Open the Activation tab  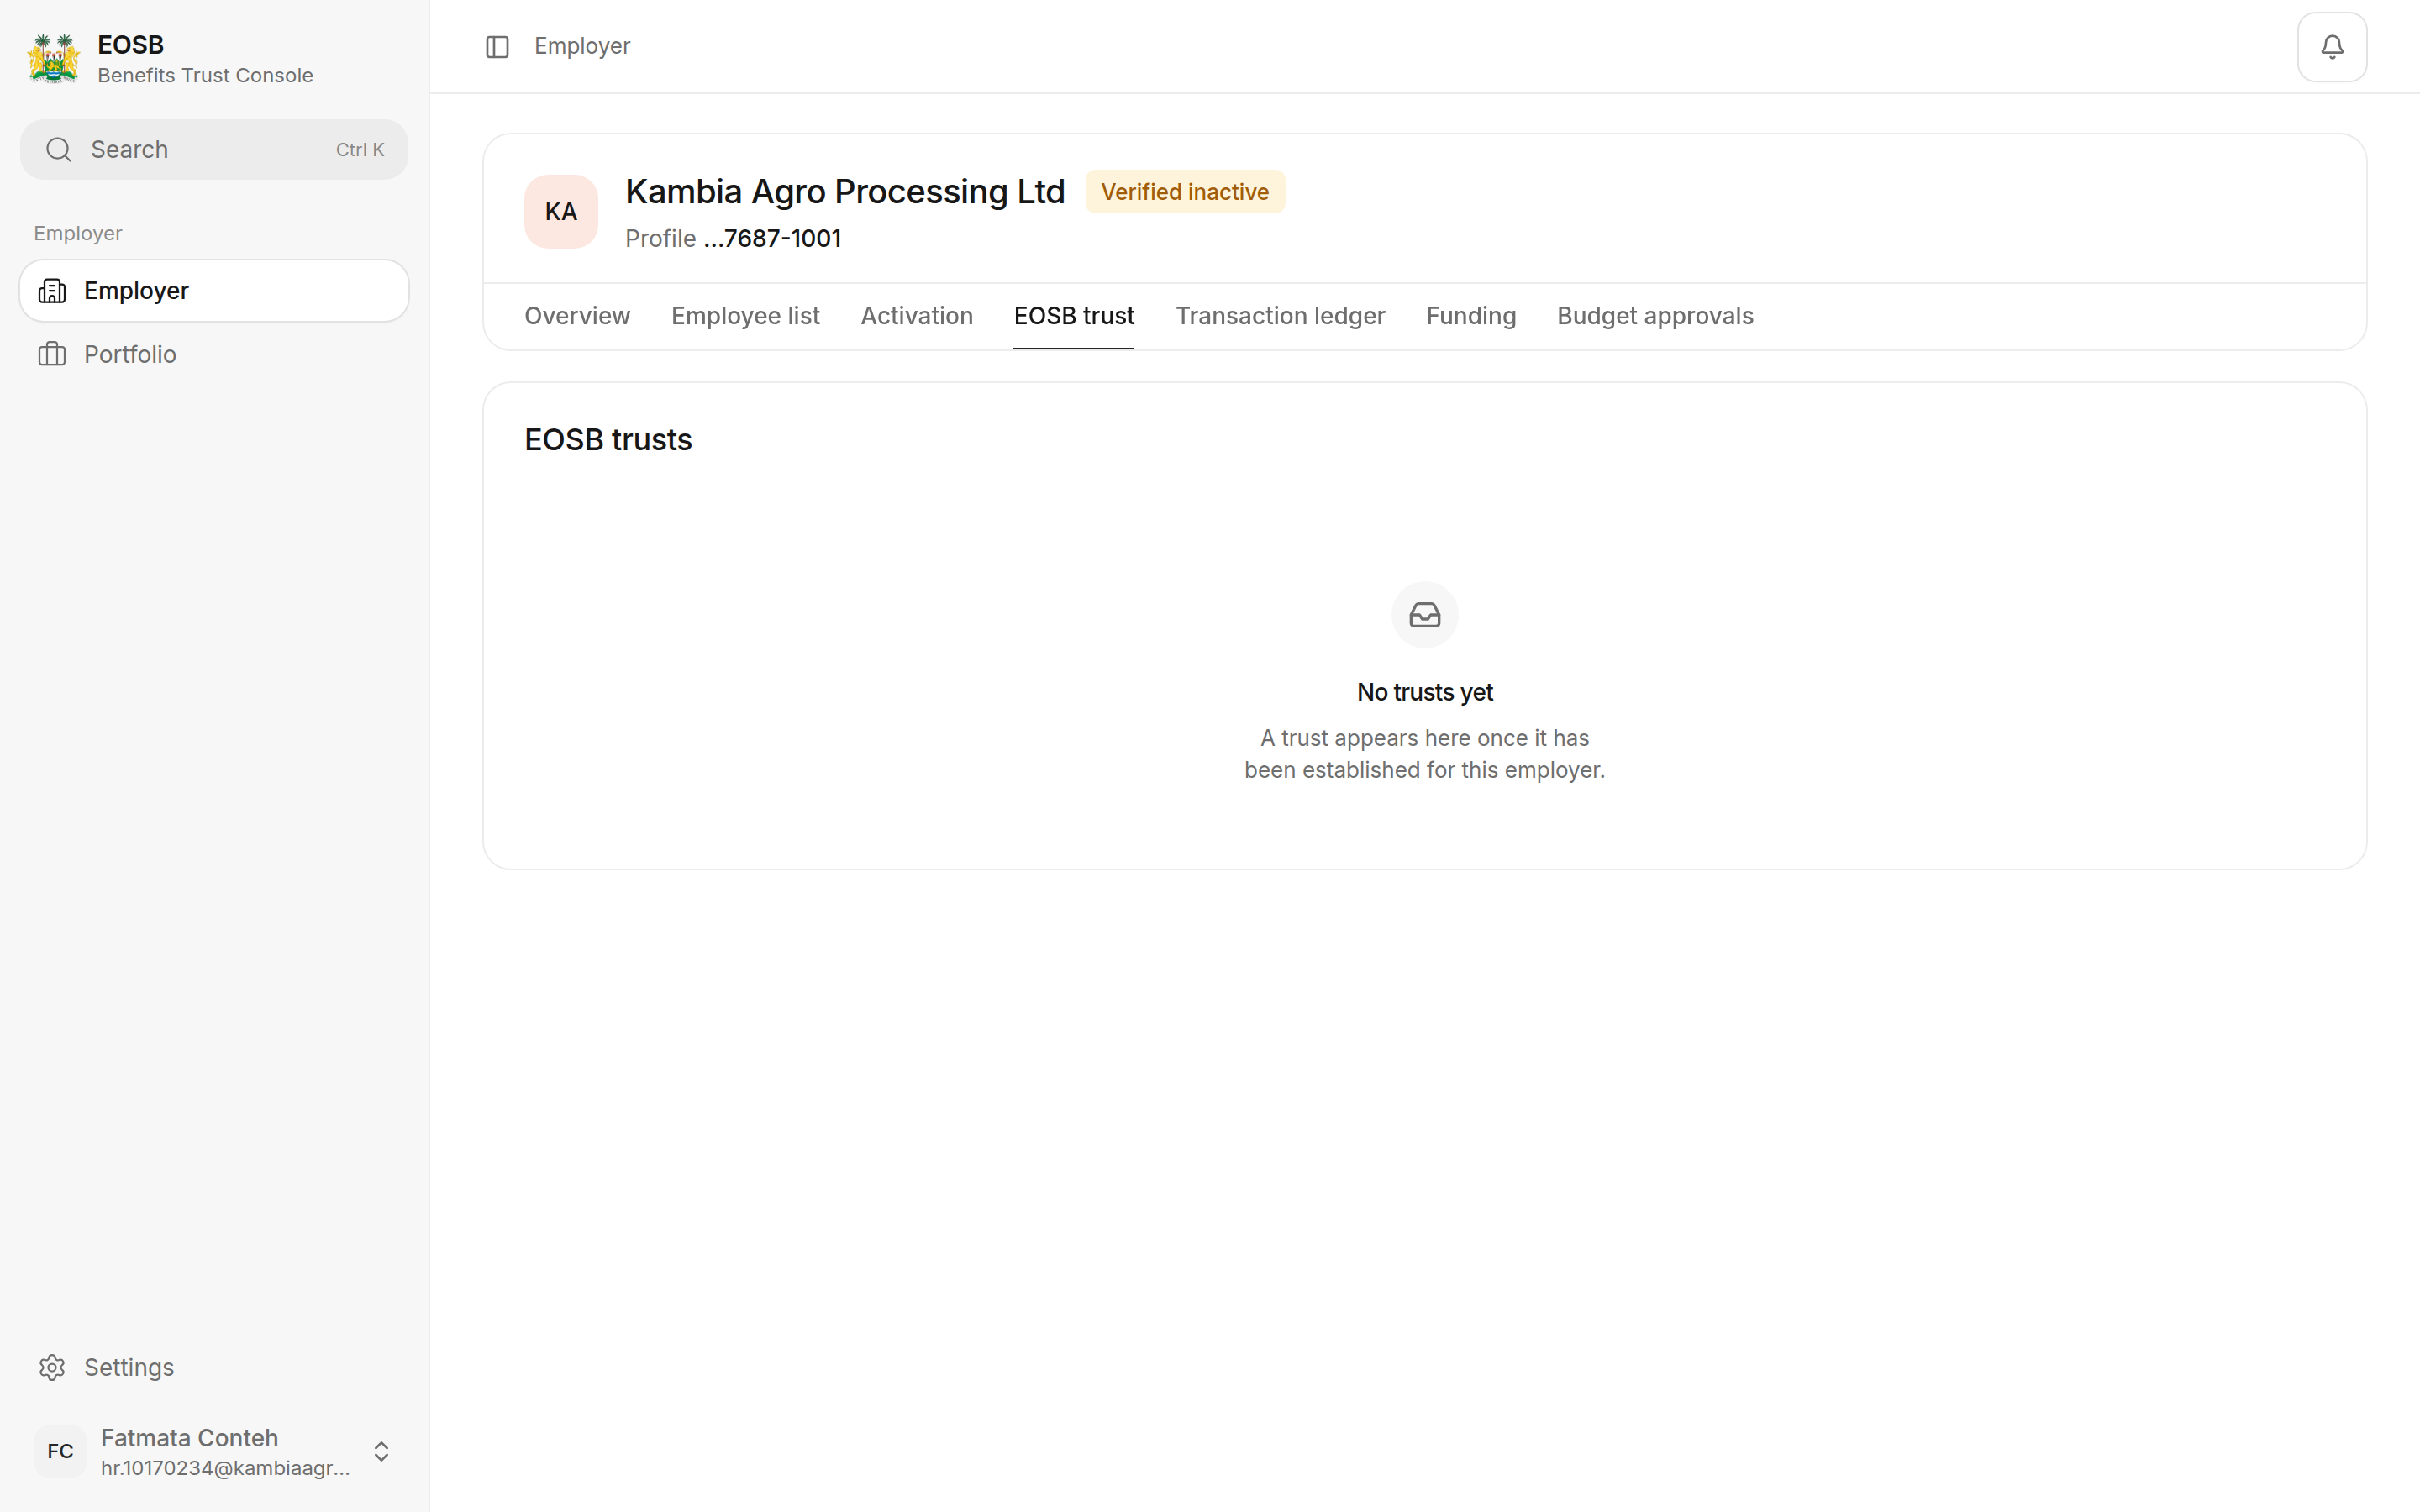pos(916,316)
